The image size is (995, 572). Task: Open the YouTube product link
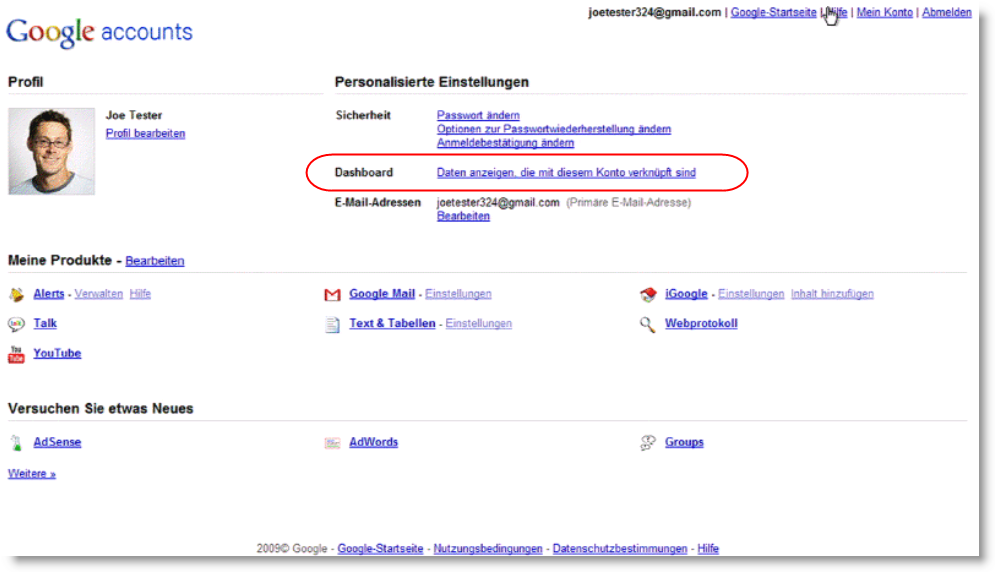pyautogui.click(x=57, y=353)
